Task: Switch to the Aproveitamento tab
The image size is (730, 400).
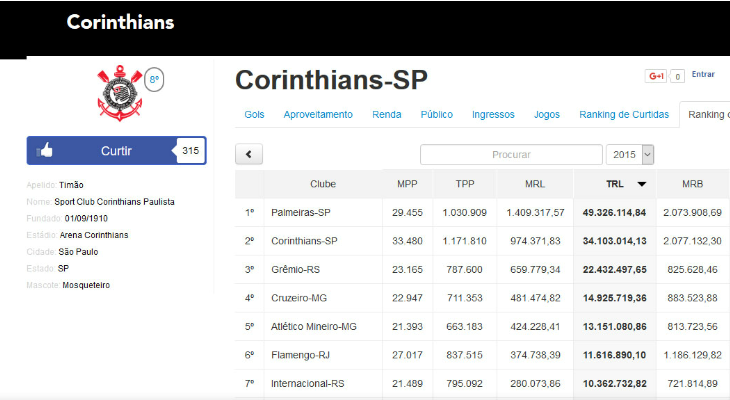Action: click(318, 115)
